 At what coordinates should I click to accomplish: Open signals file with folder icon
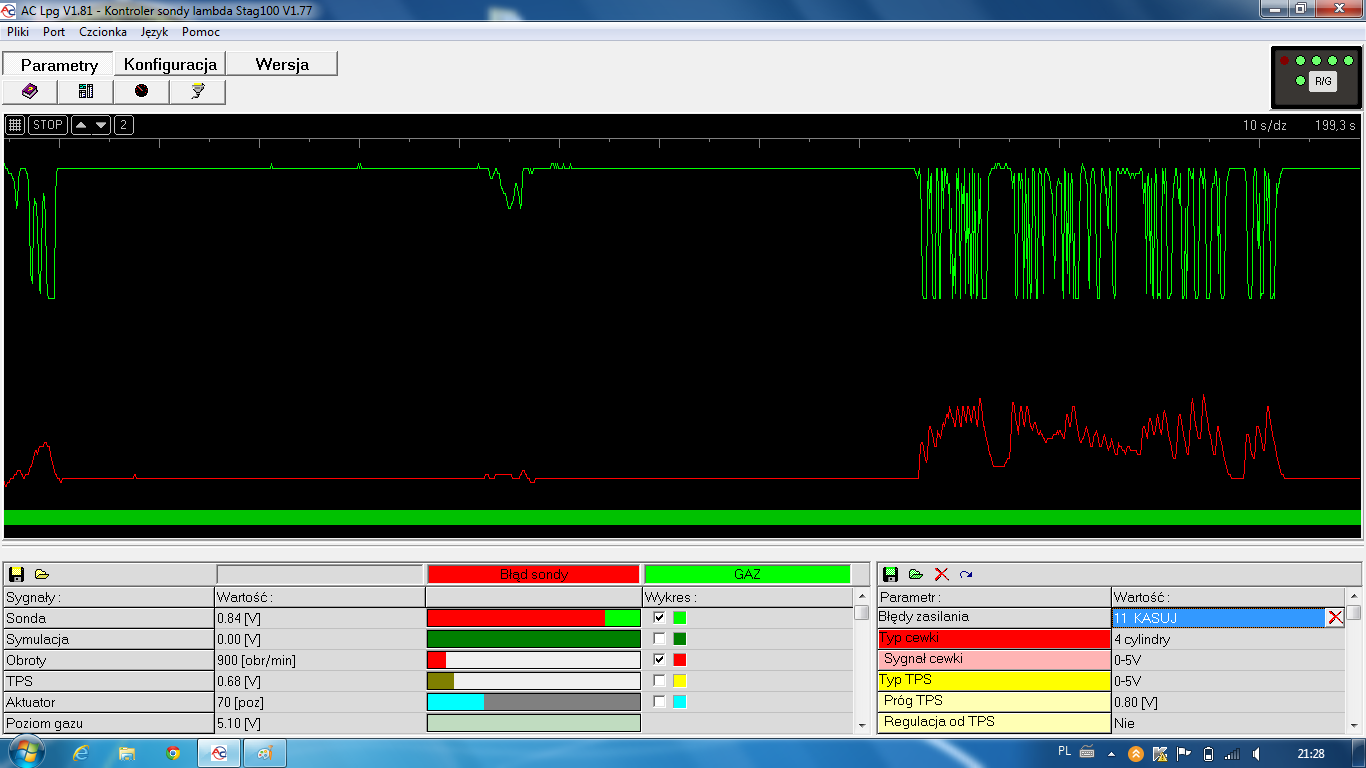pos(42,574)
